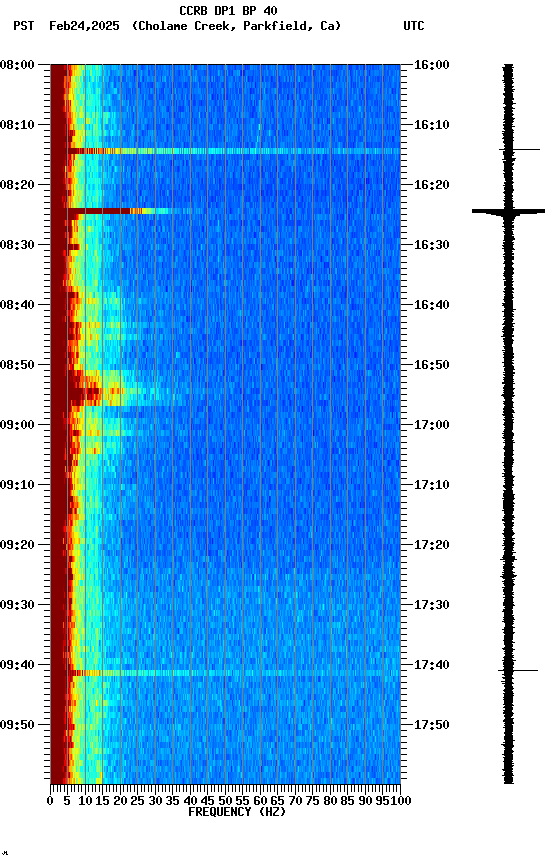Click the '25' frequency axis tick label
This screenshot has height=864, width=552.
(x=138, y=801)
